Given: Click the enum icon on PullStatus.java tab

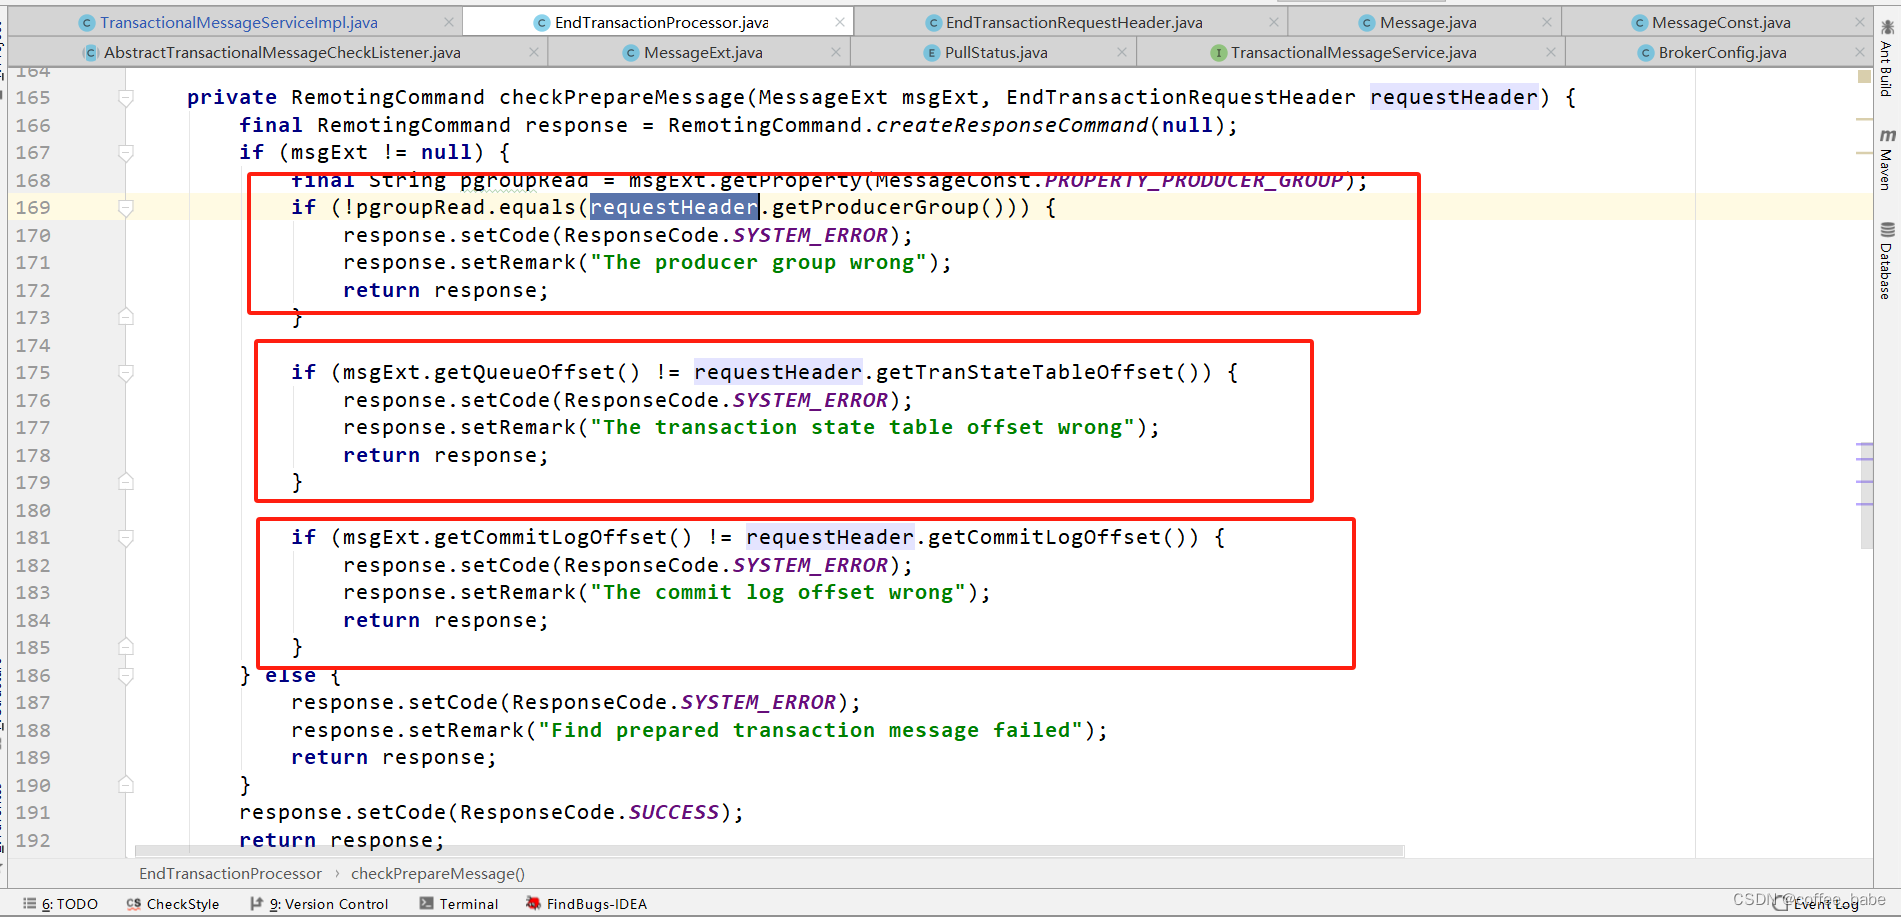Looking at the screenshot, I should (932, 52).
